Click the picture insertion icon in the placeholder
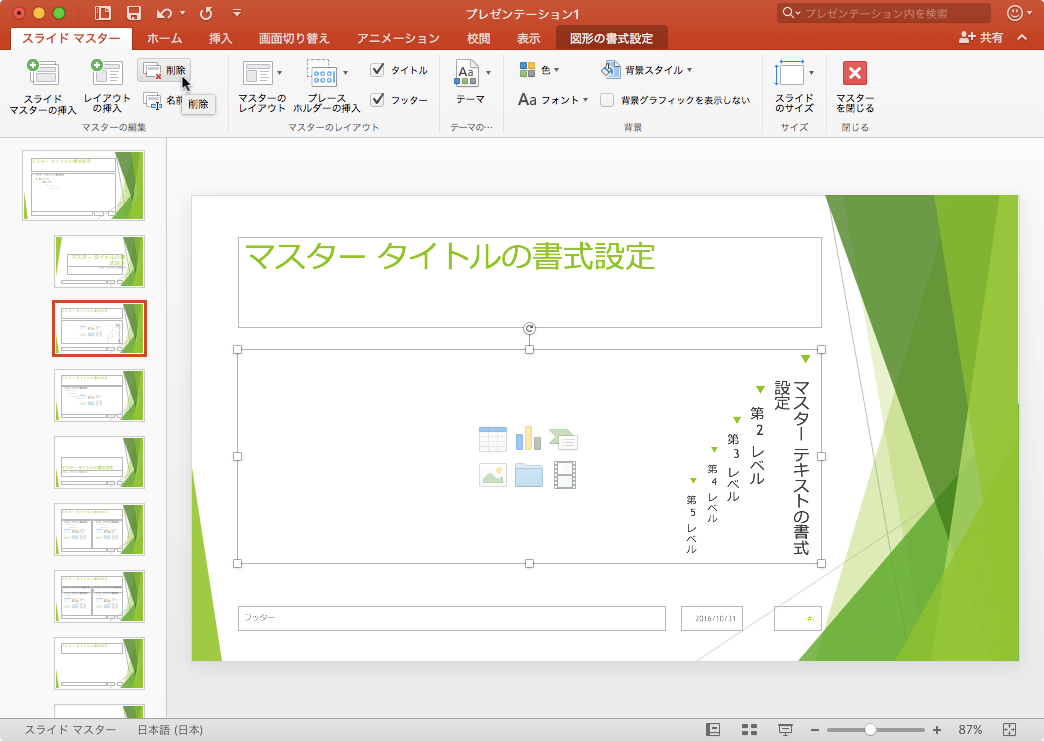This screenshot has width=1044, height=741. (x=492, y=474)
